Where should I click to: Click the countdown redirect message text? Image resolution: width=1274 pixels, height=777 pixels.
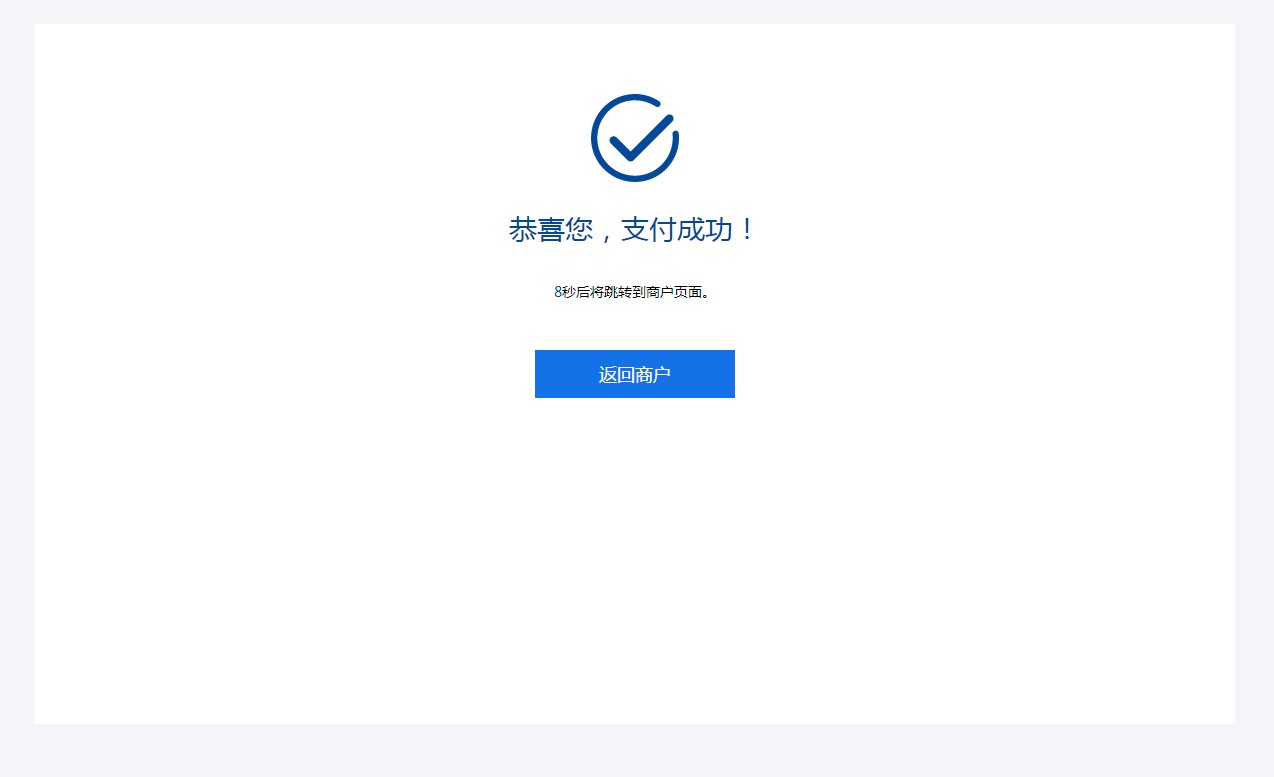pyautogui.click(x=633, y=292)
